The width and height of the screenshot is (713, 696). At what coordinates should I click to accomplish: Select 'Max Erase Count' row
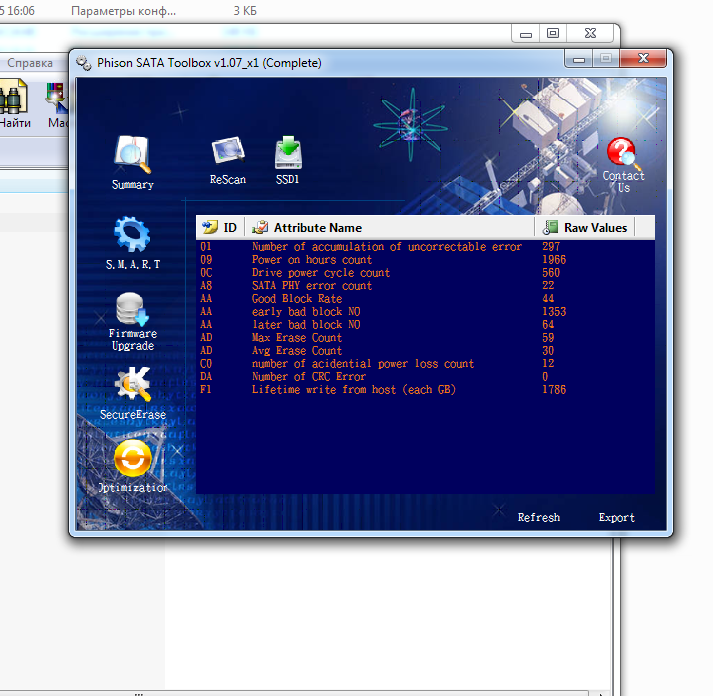pos(425,338)
